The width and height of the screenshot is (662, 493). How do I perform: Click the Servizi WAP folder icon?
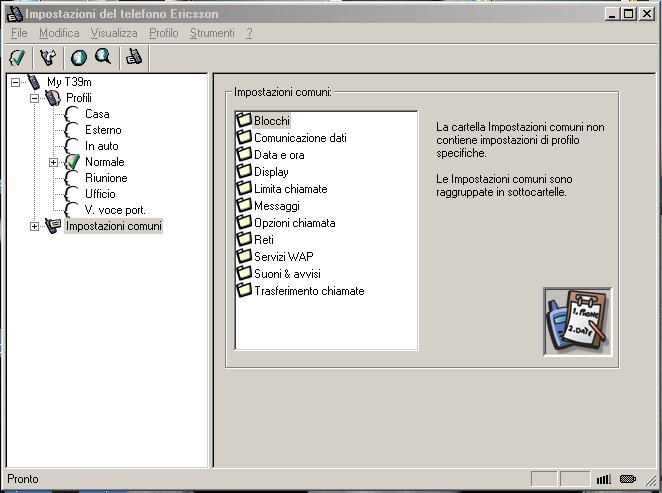click(244, 256)
